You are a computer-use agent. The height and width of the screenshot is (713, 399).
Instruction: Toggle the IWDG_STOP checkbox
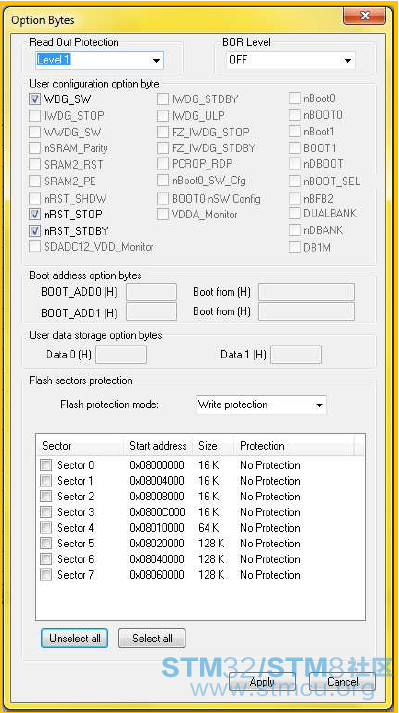35,115
